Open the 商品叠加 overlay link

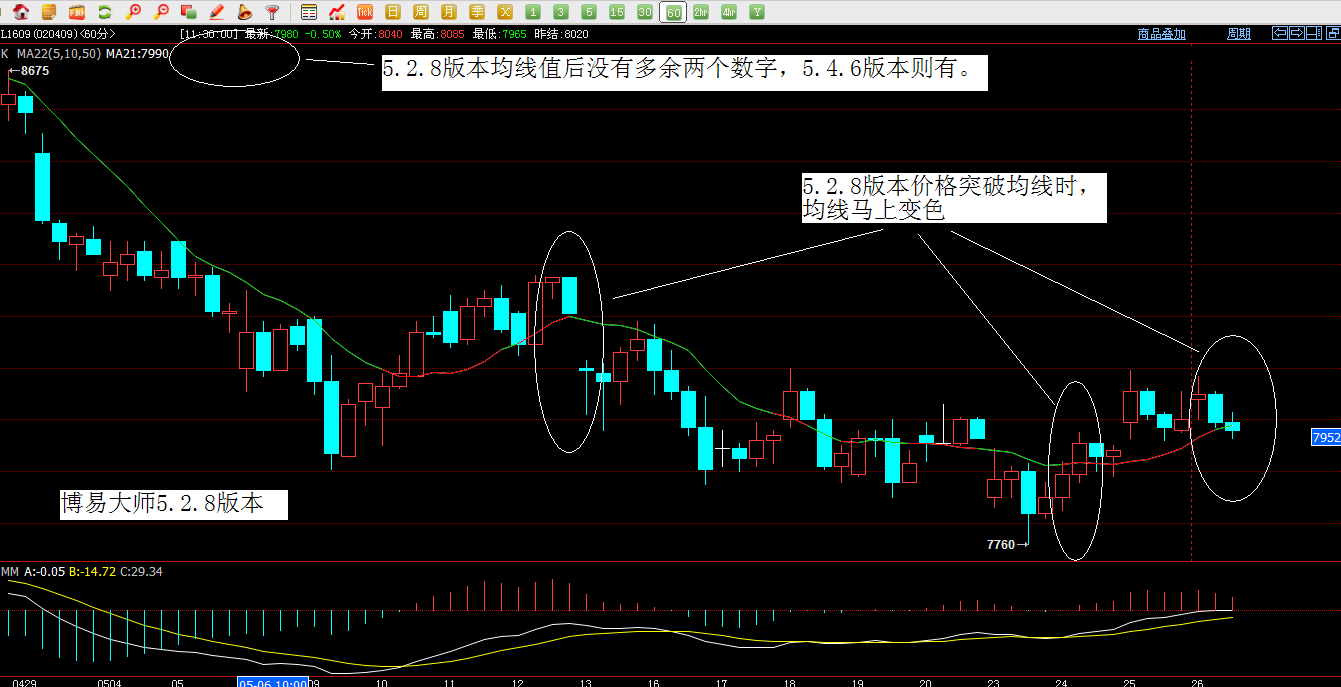(1161, 34)
